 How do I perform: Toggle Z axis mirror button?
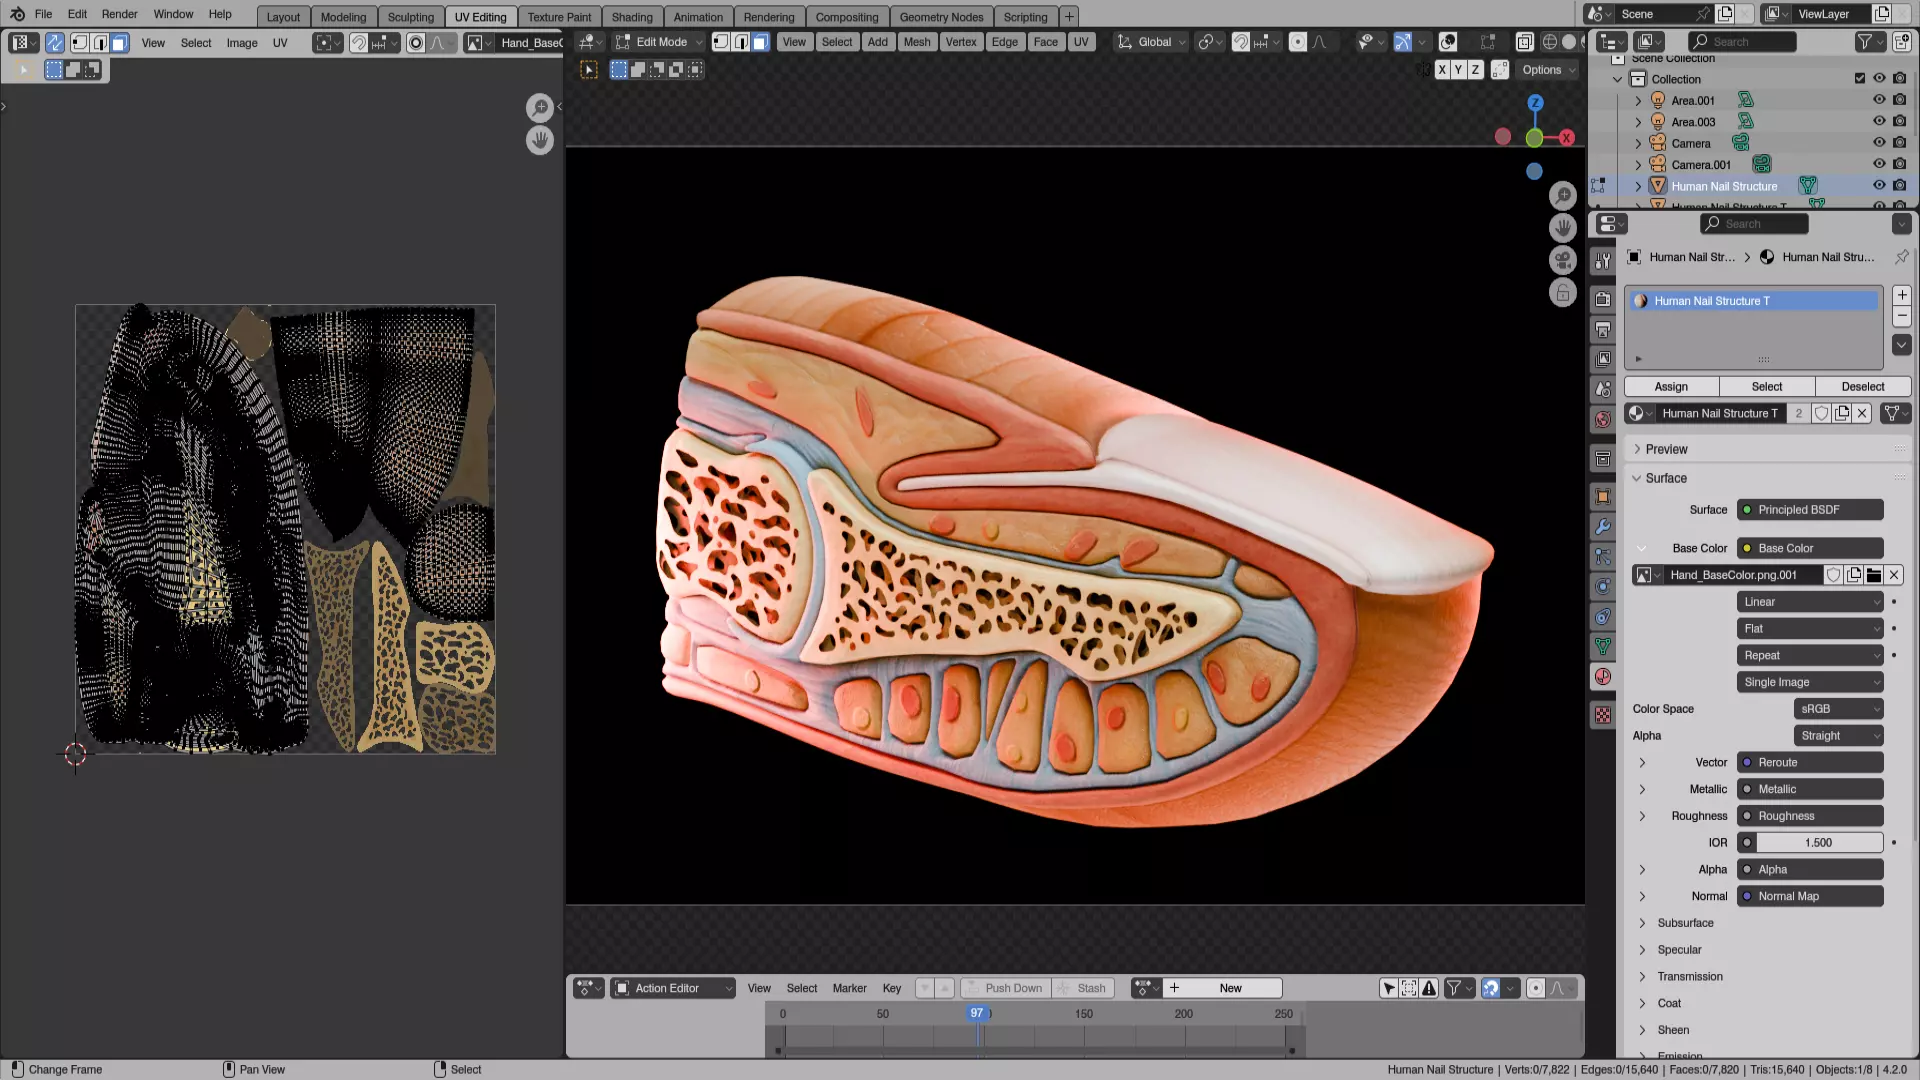1475,70
